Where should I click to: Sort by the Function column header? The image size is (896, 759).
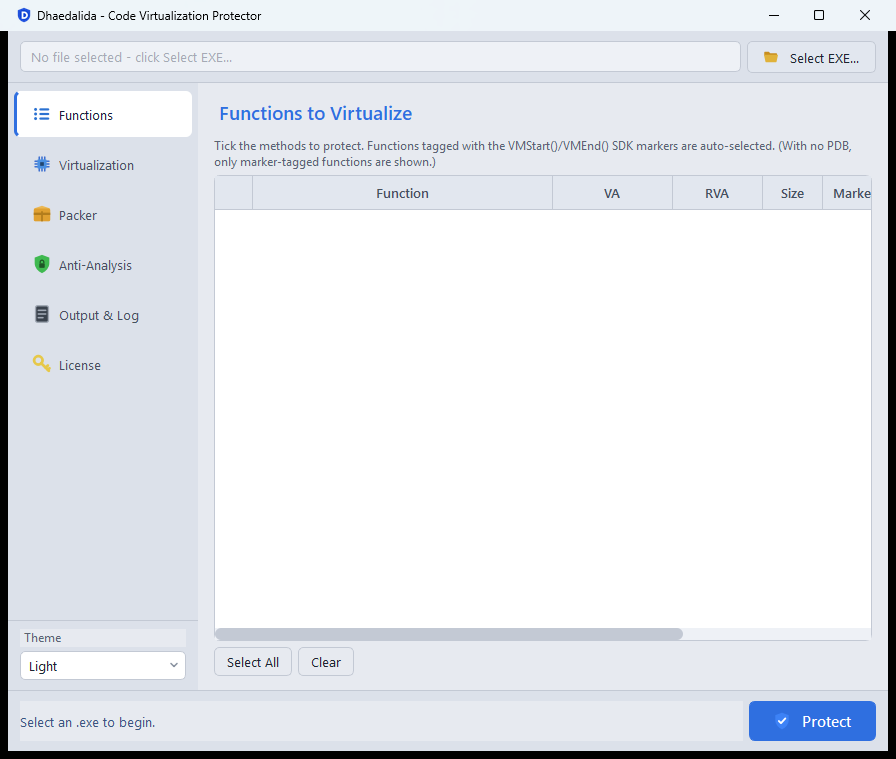tap(402, 193)
